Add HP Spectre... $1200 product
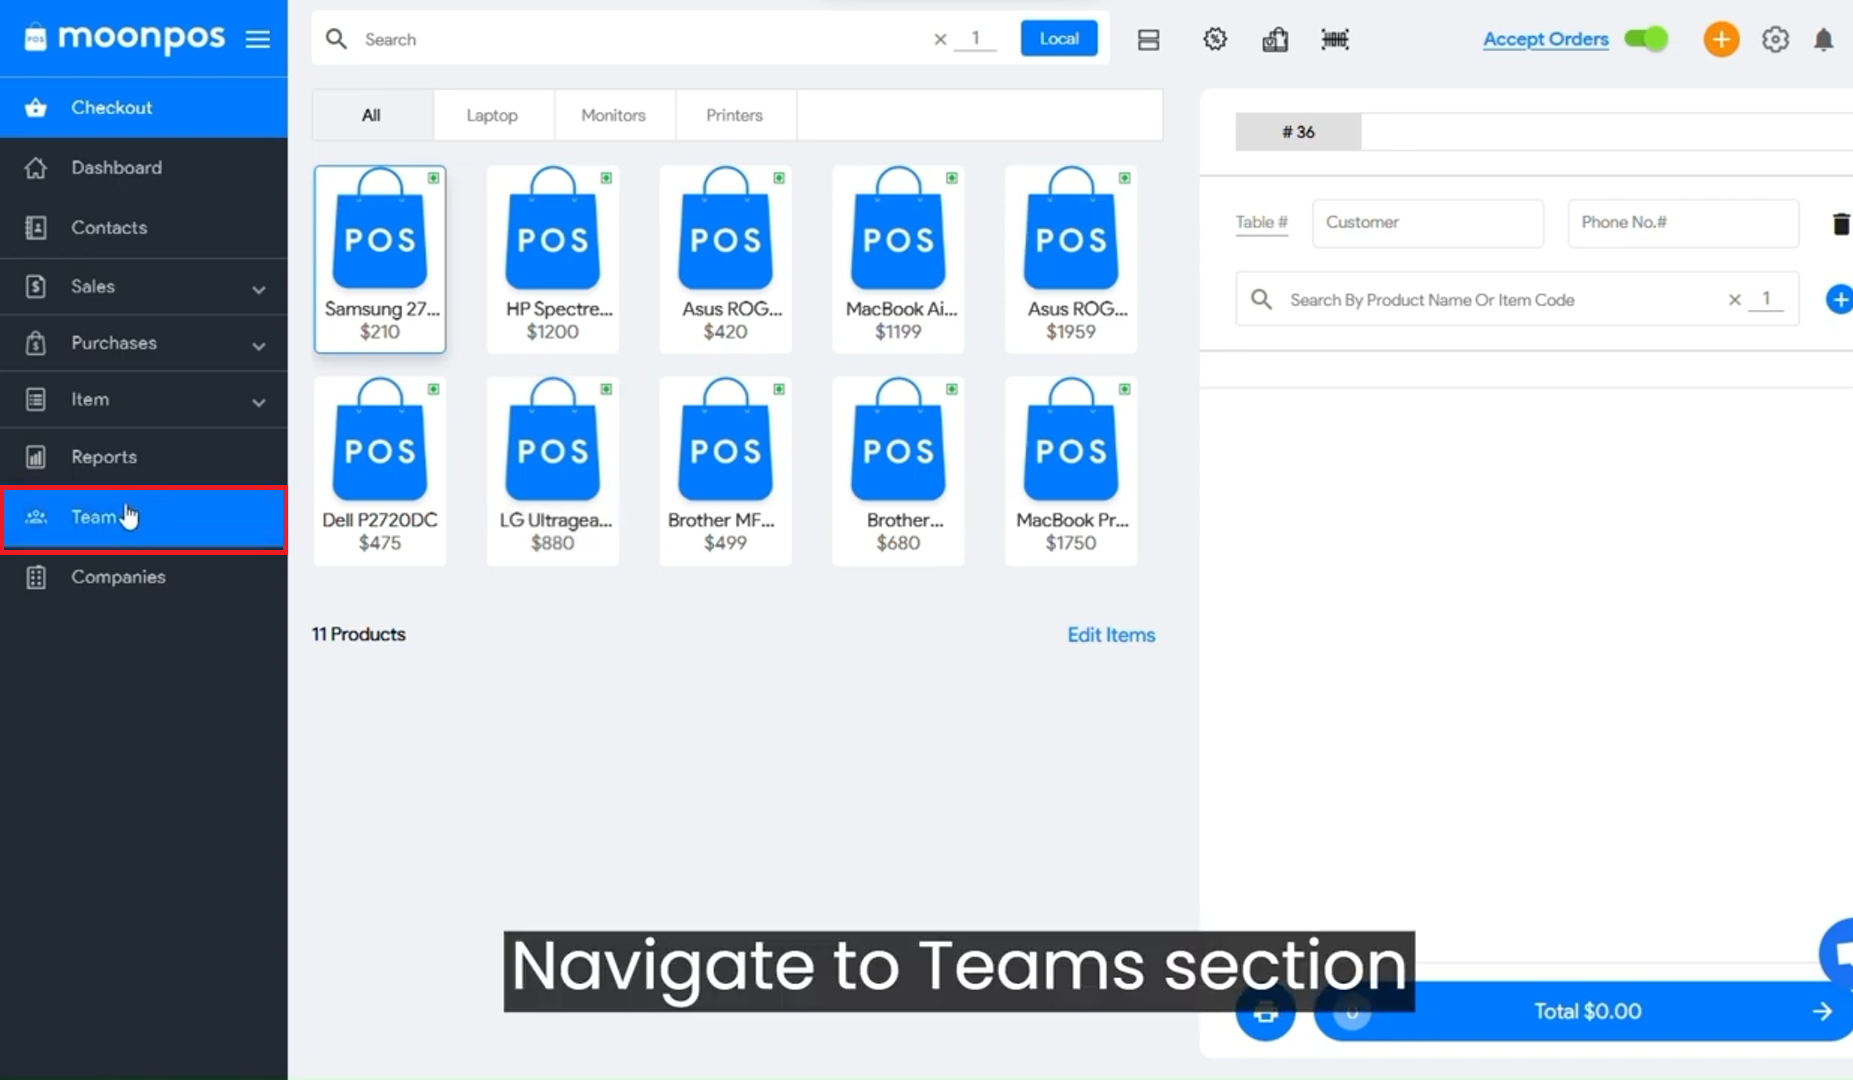This screenshot has width=1853, height=1080. tap(553, 259)
